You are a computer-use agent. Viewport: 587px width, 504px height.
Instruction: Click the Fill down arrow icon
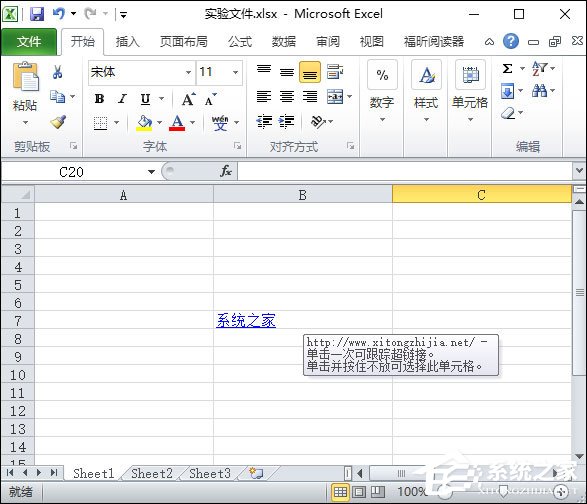click(x=507, y=91)
